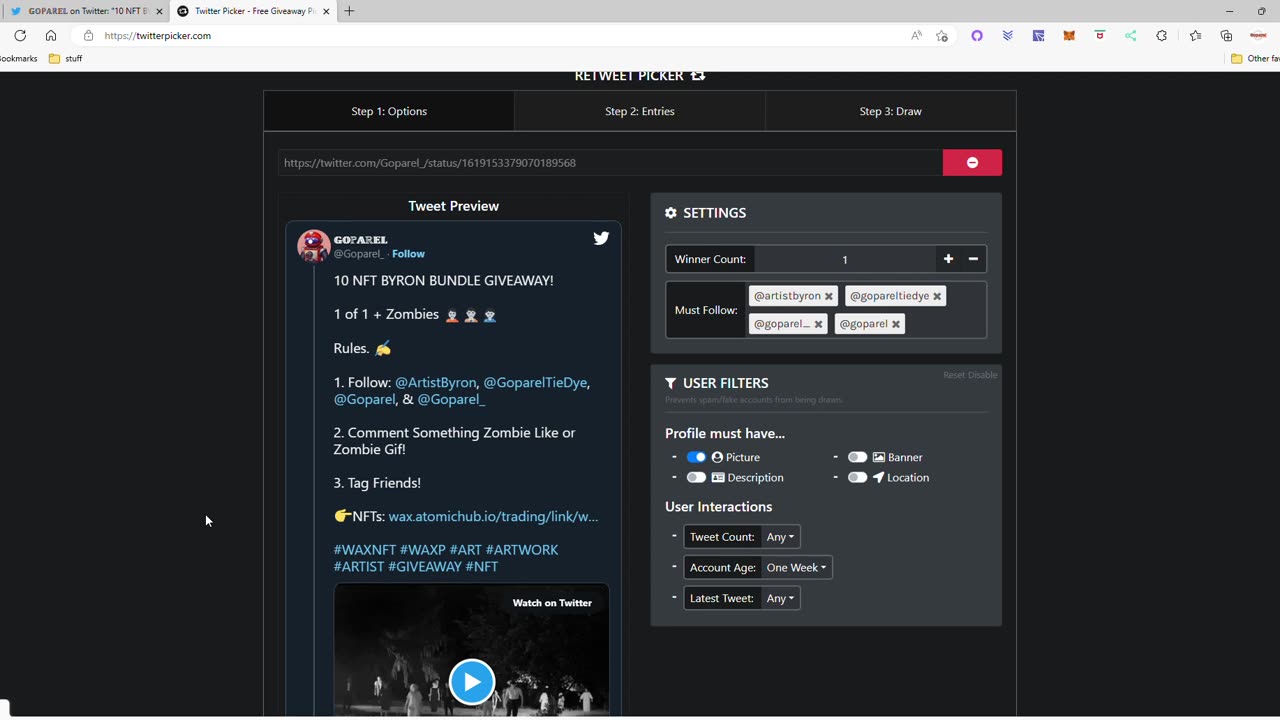Click the retweet icon beside RETWEET PICKER

698,76
